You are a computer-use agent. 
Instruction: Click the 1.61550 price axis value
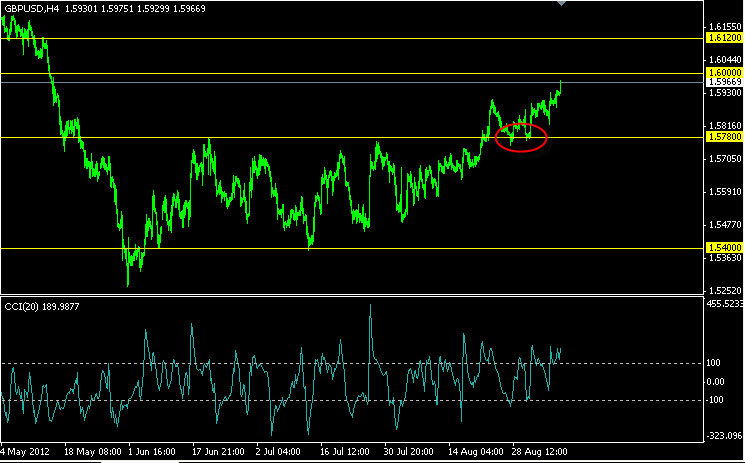coord(726,27)
